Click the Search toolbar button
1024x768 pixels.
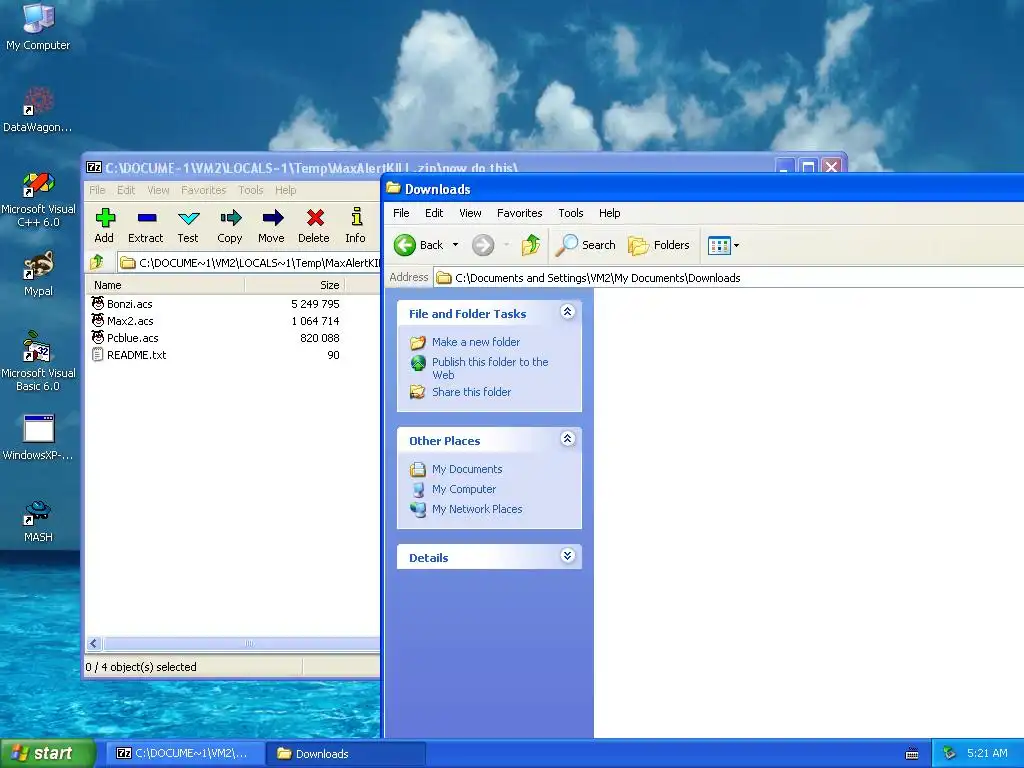coord(585,245)
